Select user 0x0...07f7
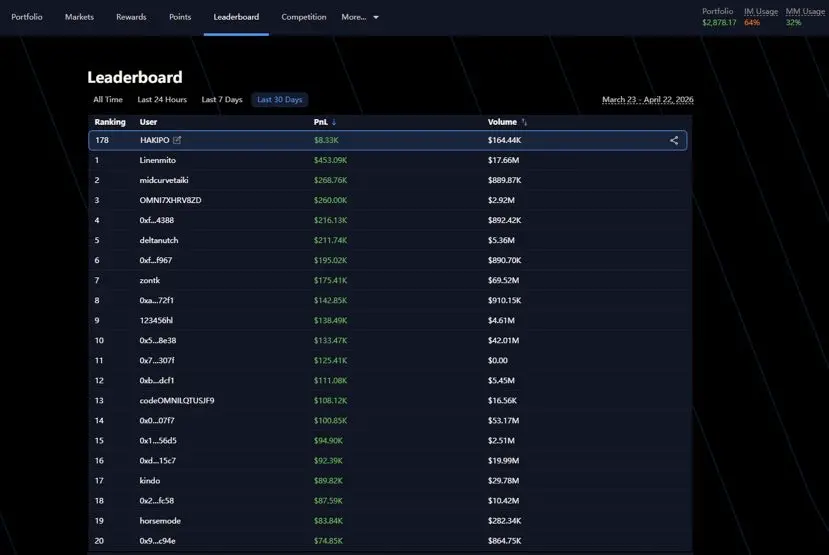This screenshot has width=829, height=555. [x=156, y=421]
